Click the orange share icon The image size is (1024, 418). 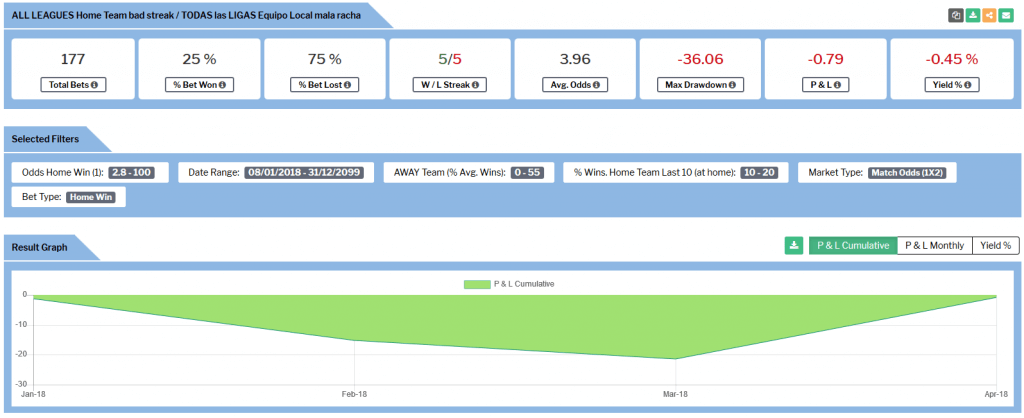point(989,15)
